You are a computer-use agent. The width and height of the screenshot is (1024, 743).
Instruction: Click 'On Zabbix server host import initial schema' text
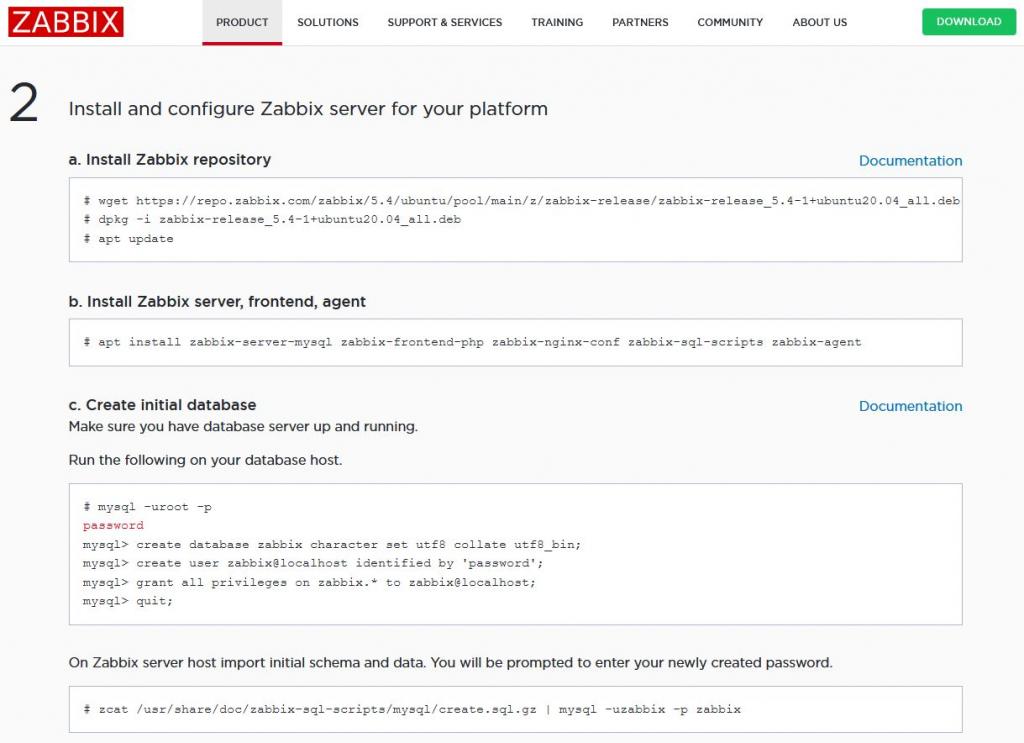[451, 663]
